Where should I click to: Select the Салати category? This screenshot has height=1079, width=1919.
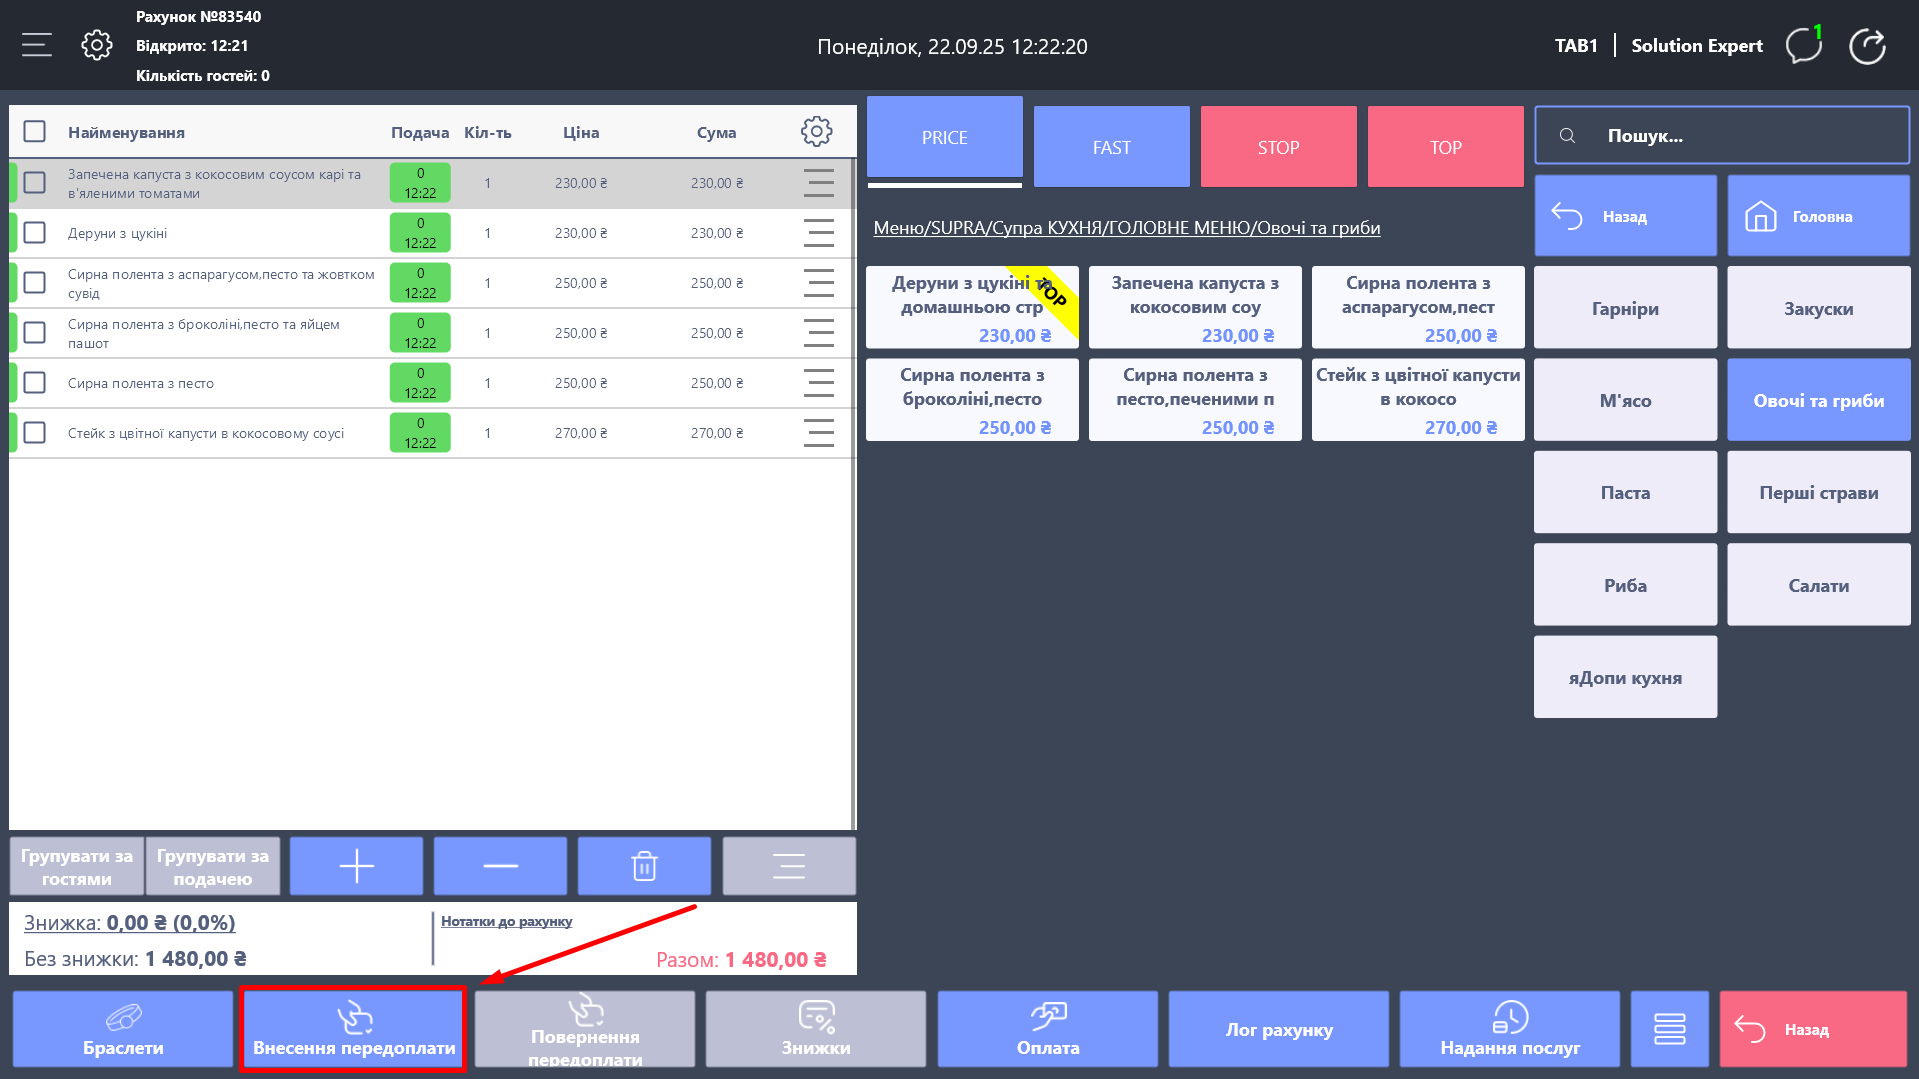1818,585
